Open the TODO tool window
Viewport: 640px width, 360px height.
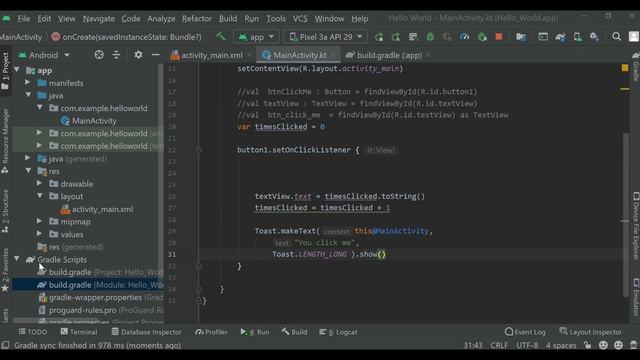point(33,332)
